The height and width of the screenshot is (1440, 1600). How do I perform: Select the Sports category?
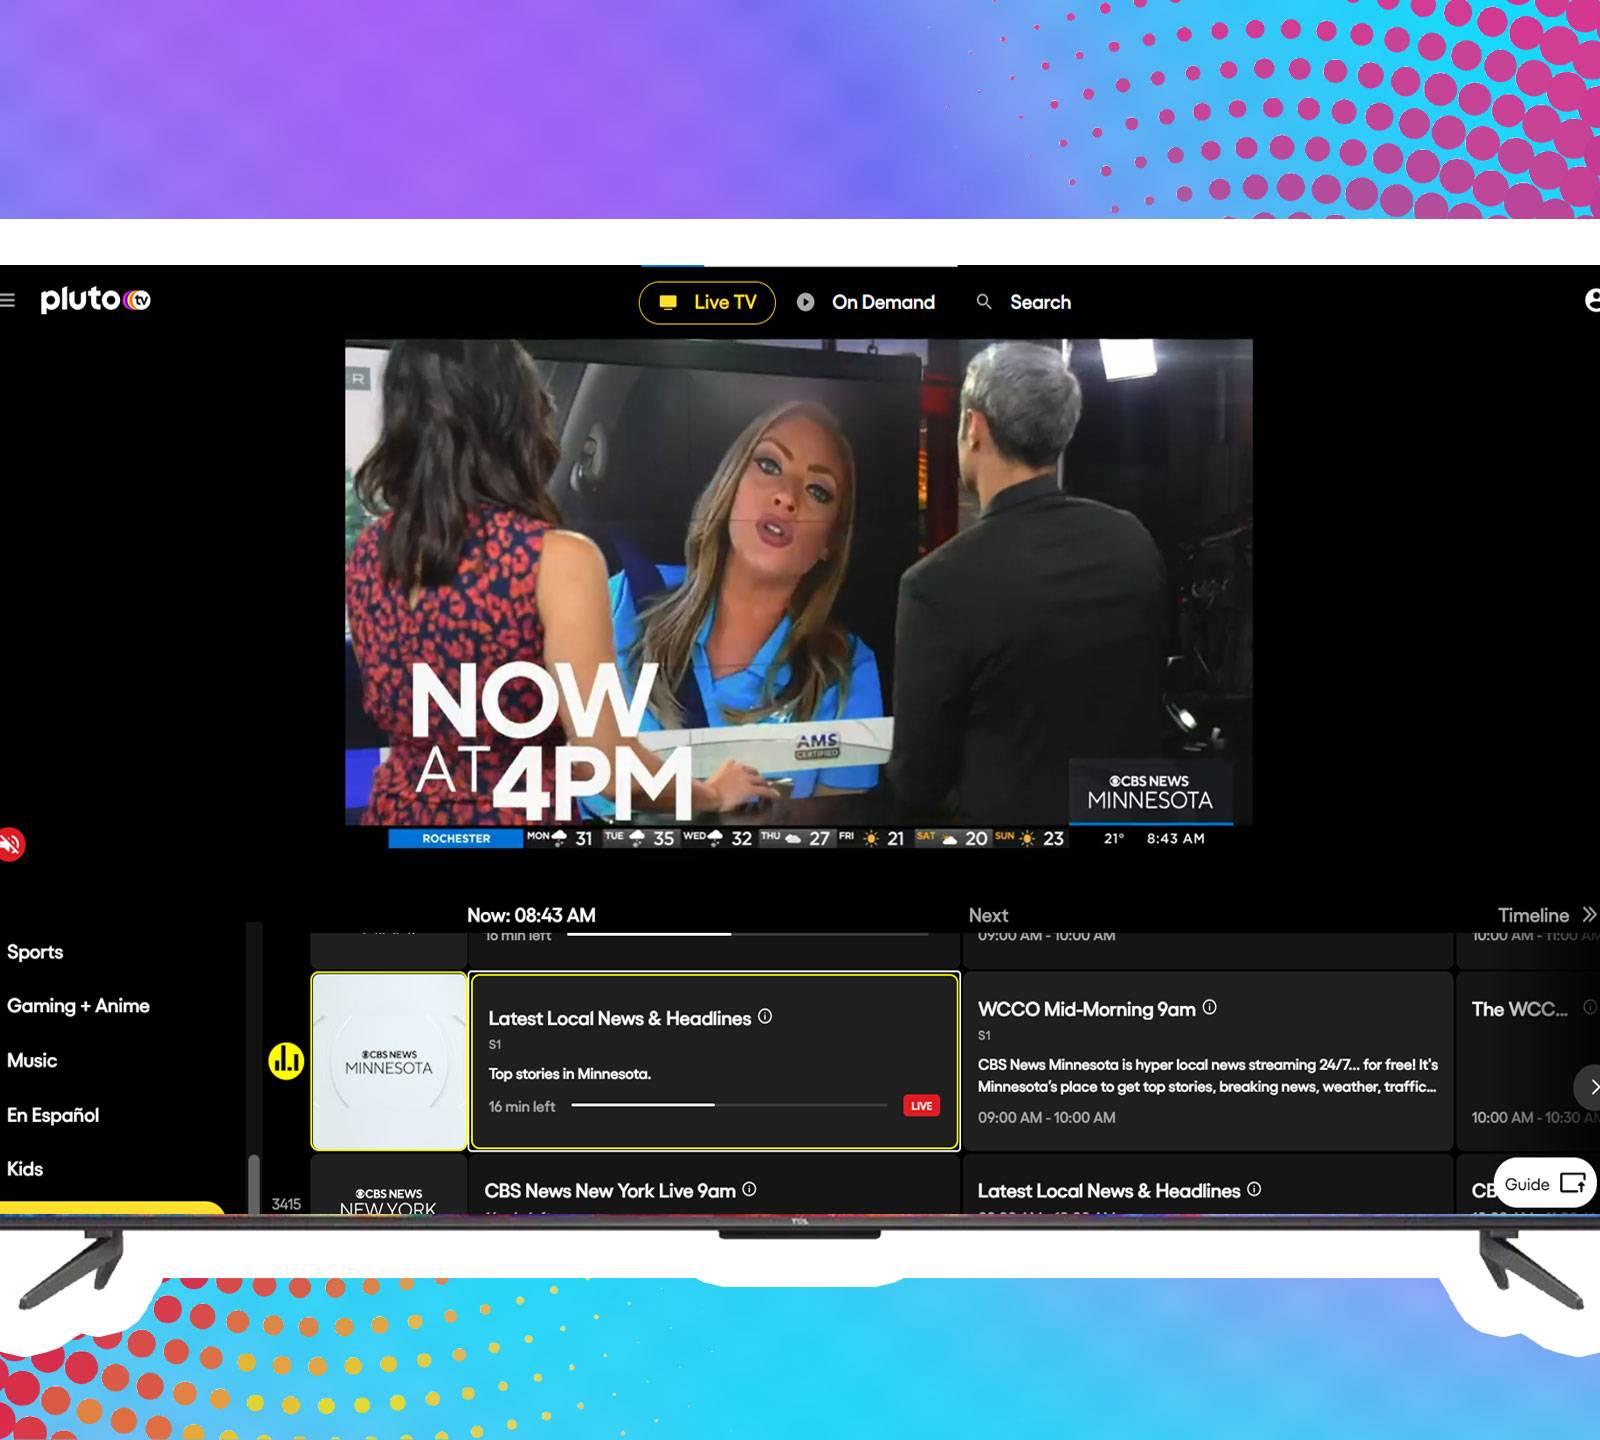[35, 952]
